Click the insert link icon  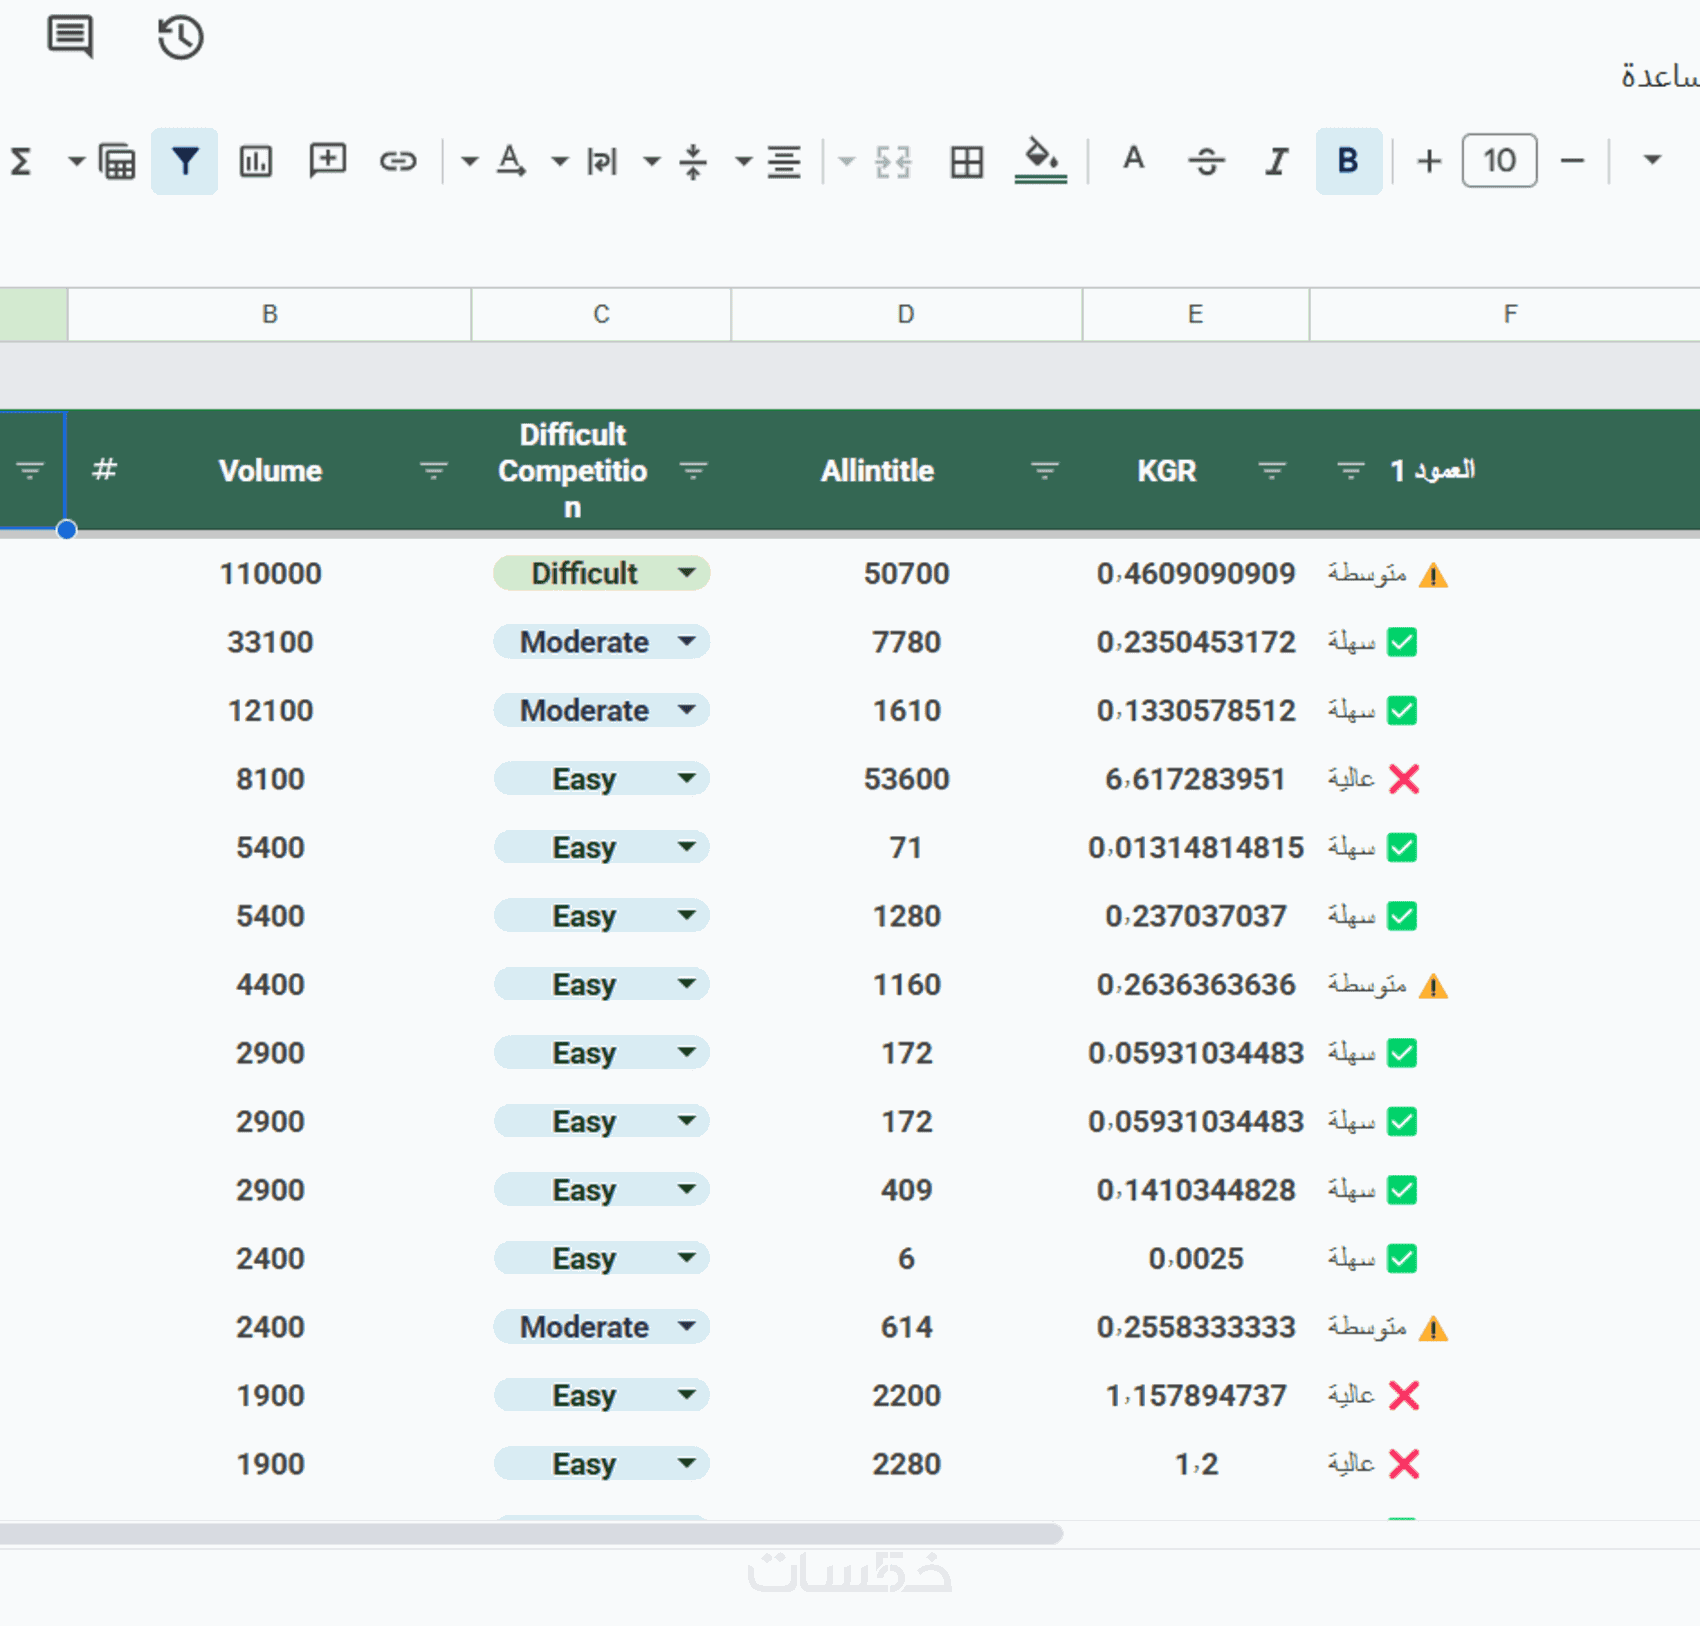(397, 161)
